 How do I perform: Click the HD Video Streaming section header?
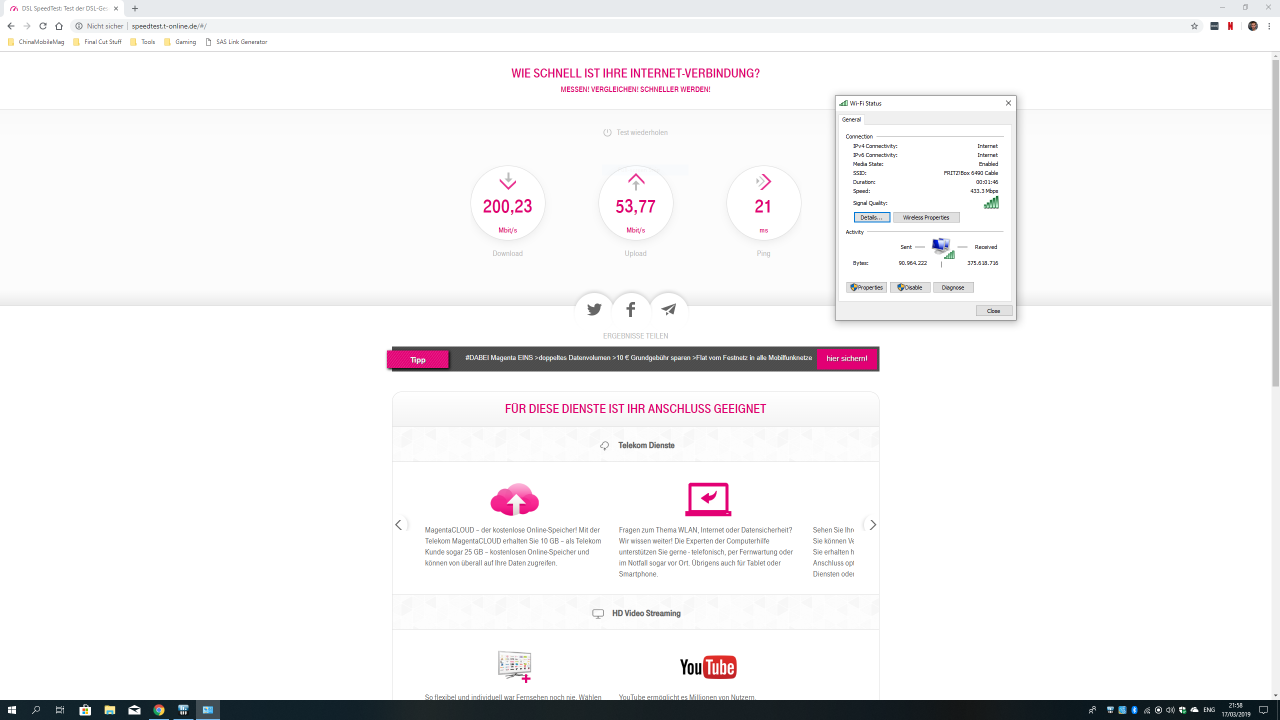[636, 613]
